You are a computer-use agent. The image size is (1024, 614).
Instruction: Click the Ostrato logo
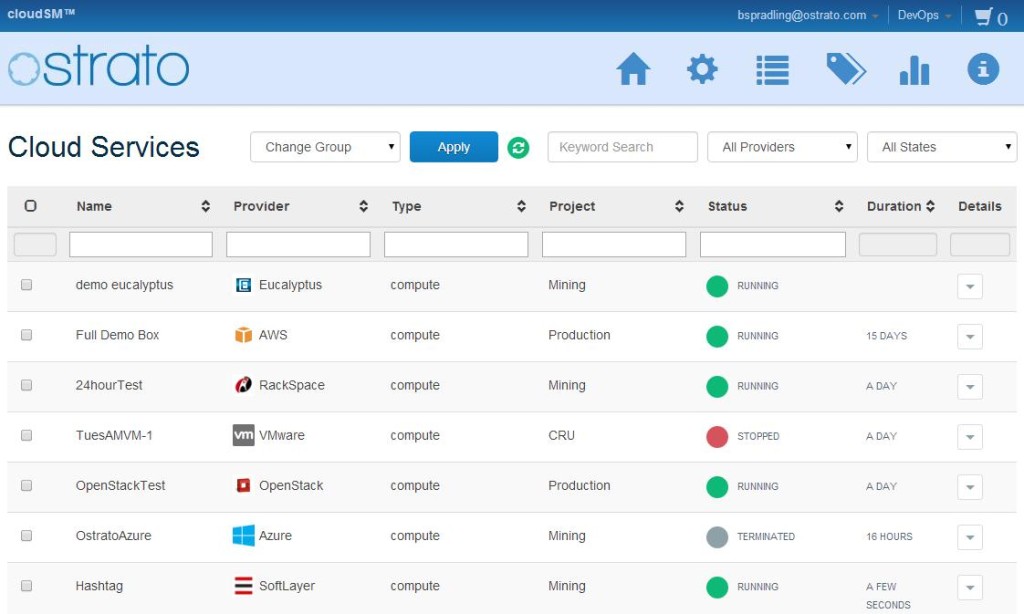tap(99, 66)
